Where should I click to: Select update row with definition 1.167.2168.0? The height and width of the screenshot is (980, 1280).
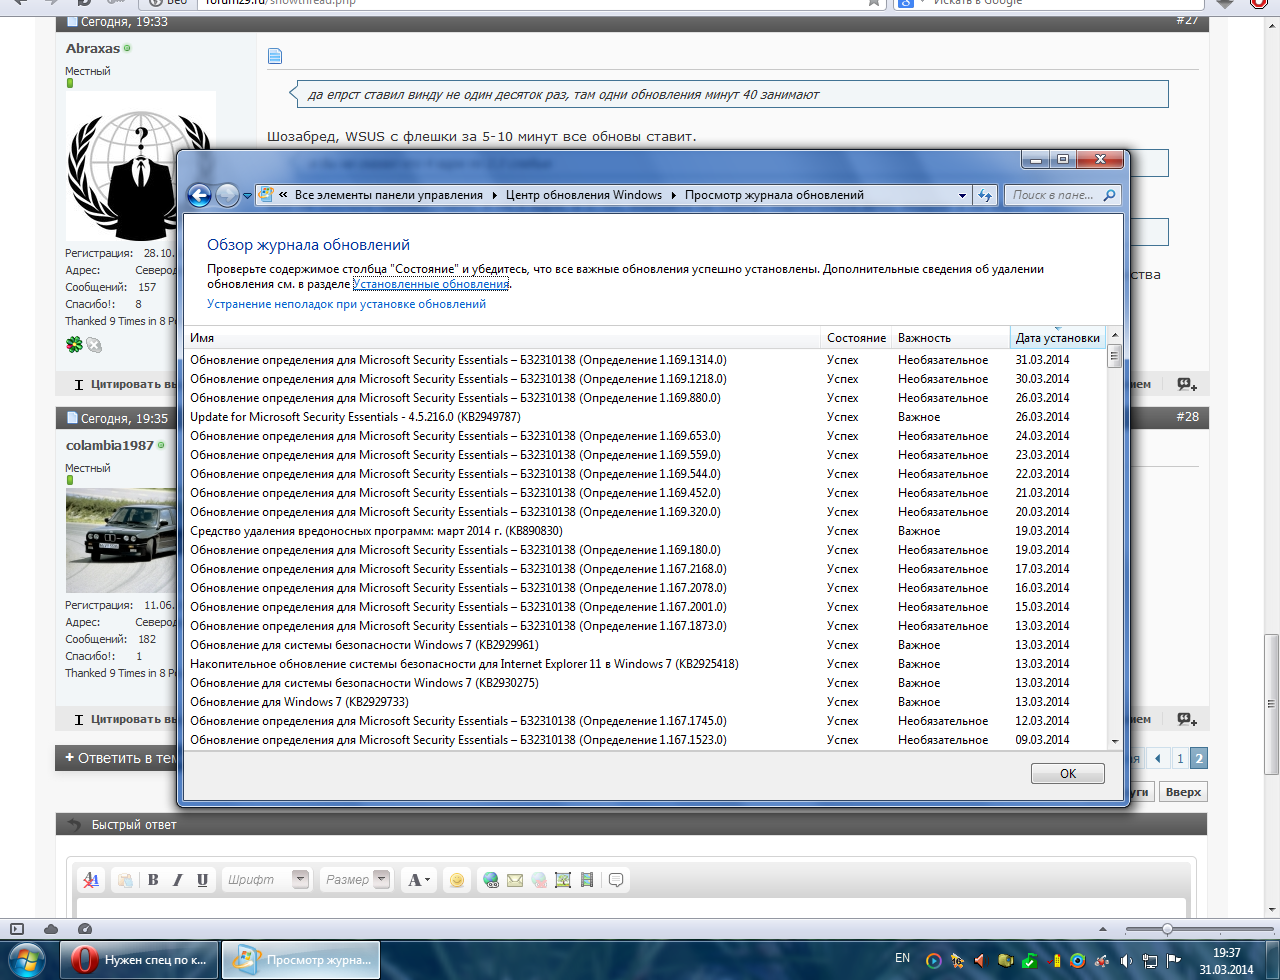click(x=646, y=569)
